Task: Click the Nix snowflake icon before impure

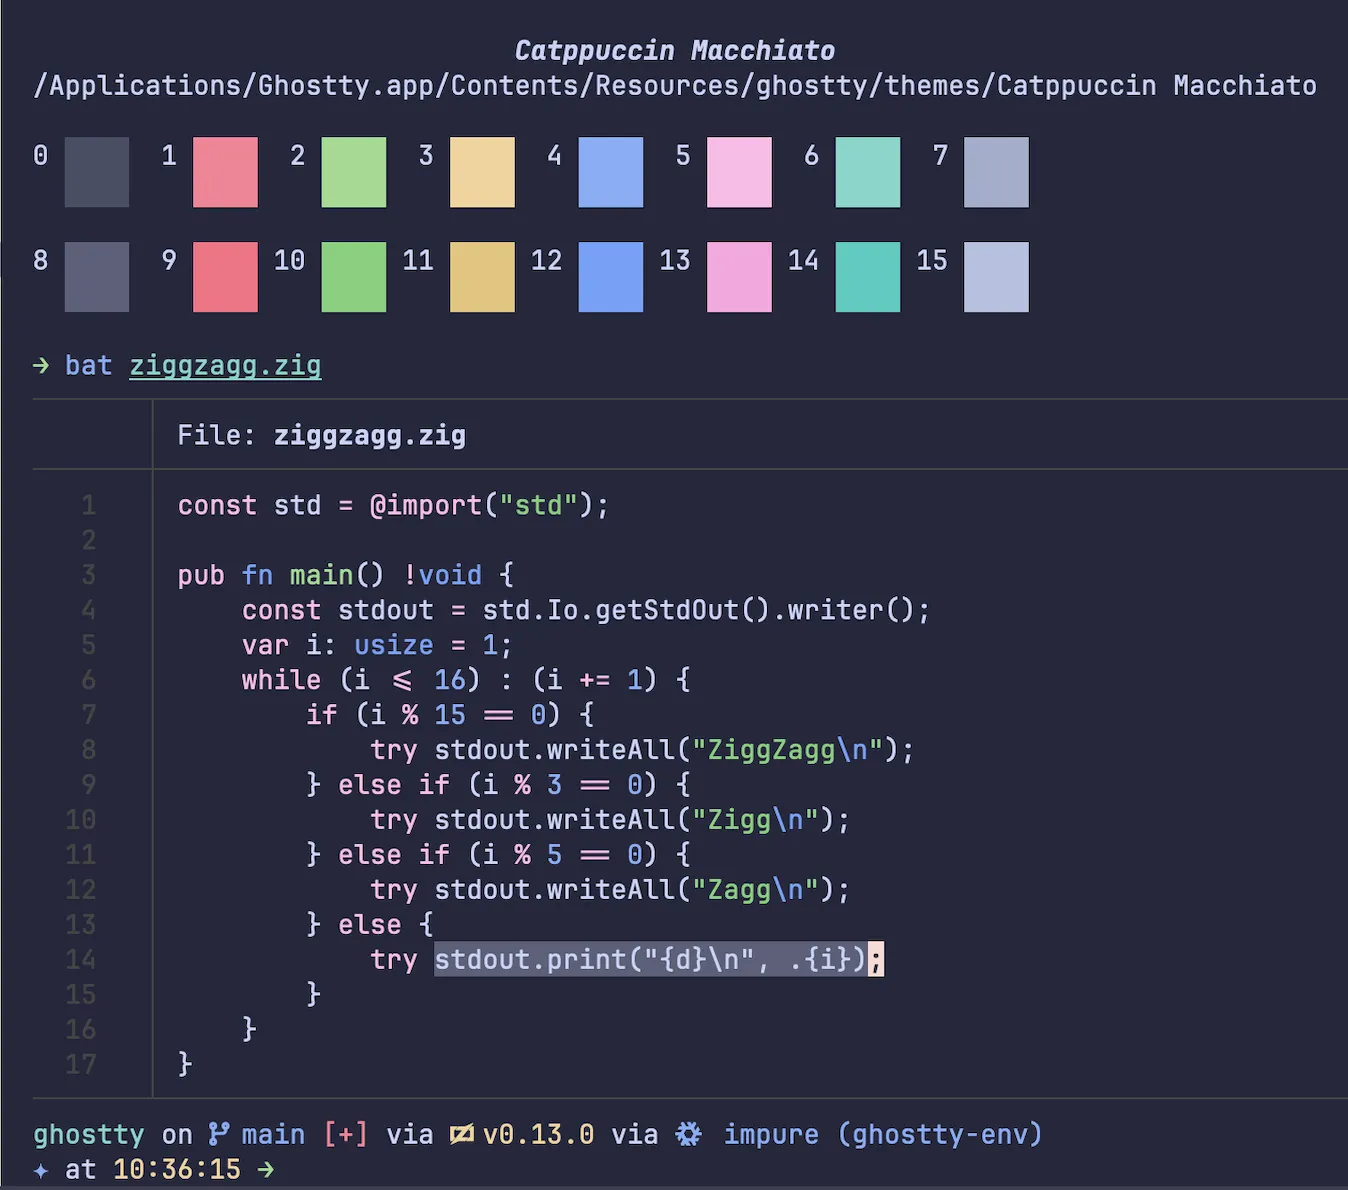Action: pyautogui.click(x=688, y=1134)
